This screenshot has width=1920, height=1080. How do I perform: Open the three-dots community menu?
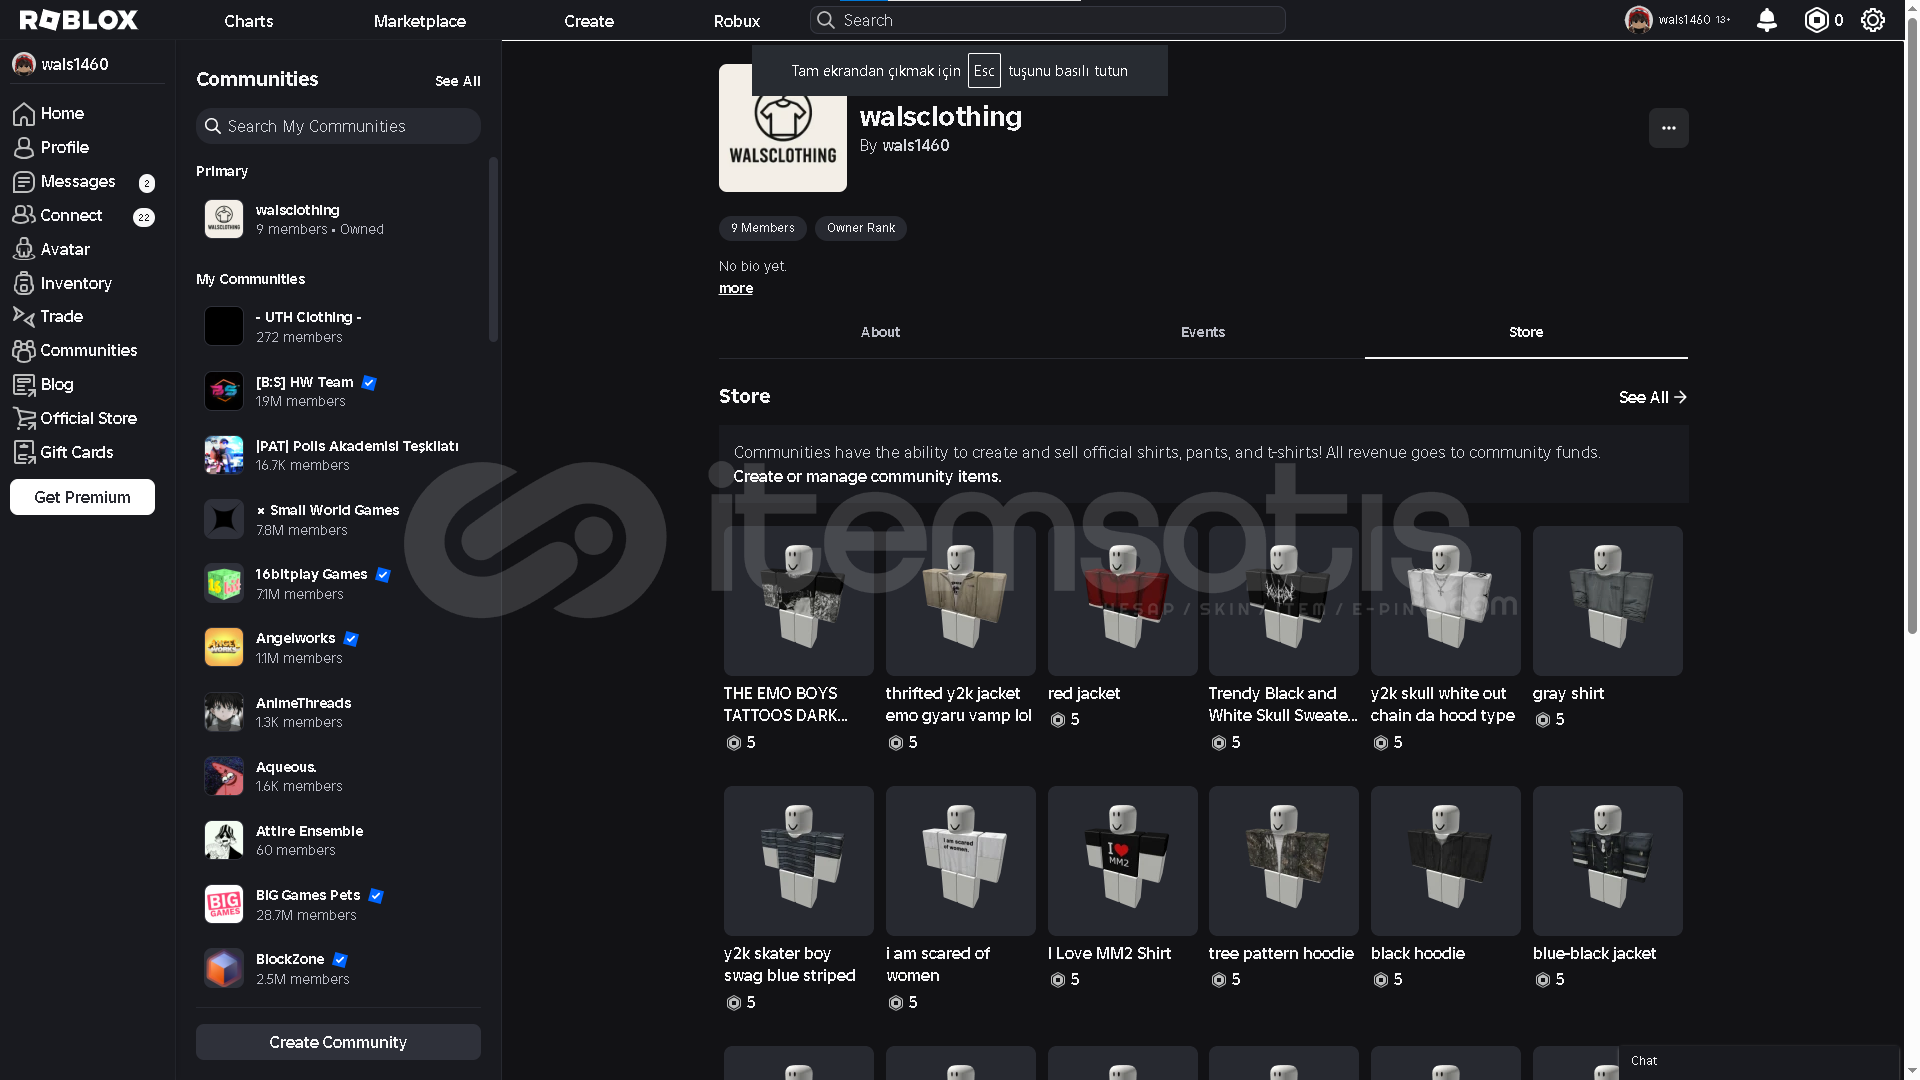pyautogui.click(x=1668, y=128)
